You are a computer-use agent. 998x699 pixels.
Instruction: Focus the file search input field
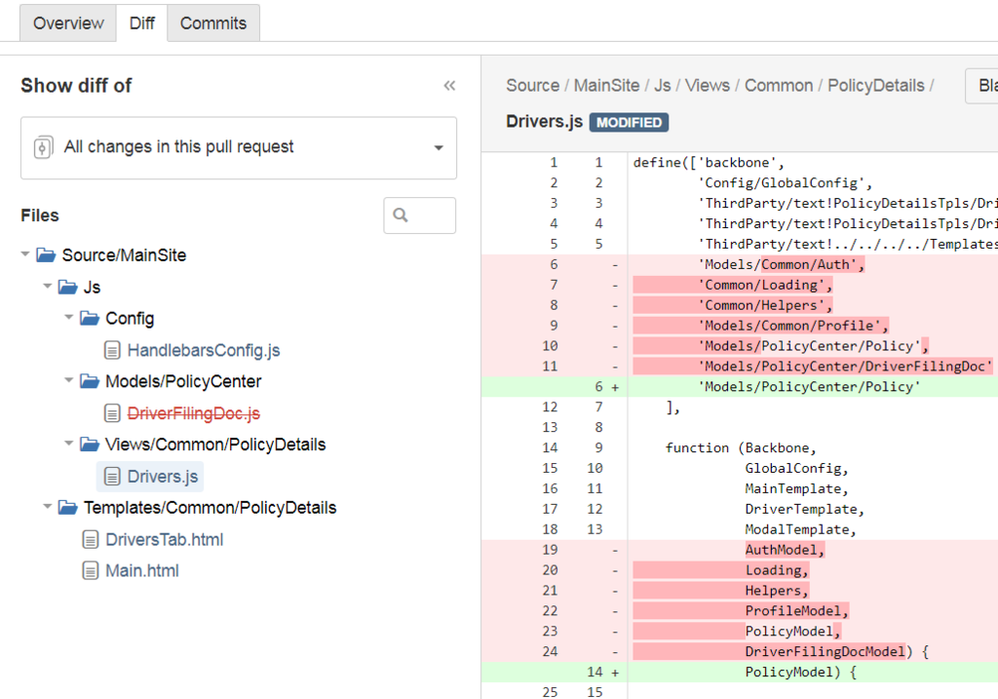coord(419,215)
